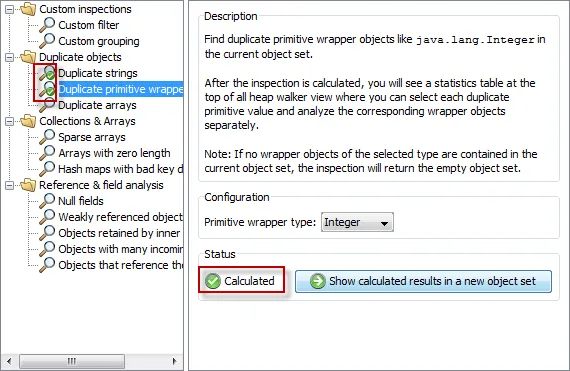Collapse the Reference & field analysis node
570x371 pixels.
click(9, 185)
